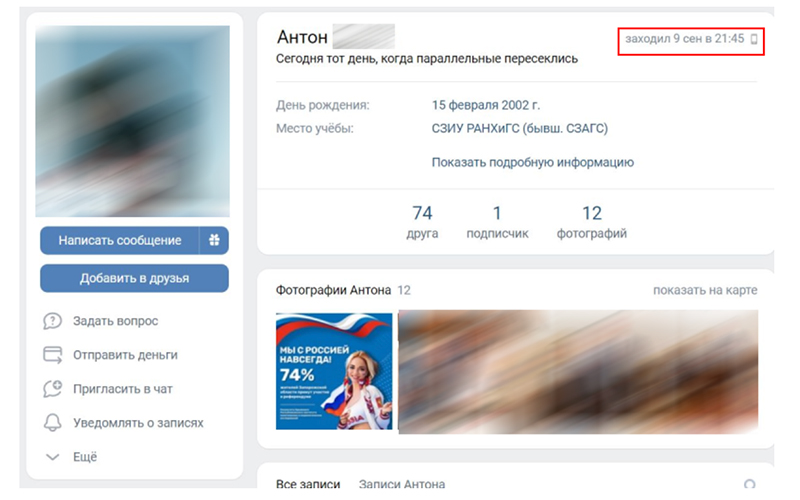Click the Фотографии Антона section header
800x500 pixels.
click(x=333, y=290)
